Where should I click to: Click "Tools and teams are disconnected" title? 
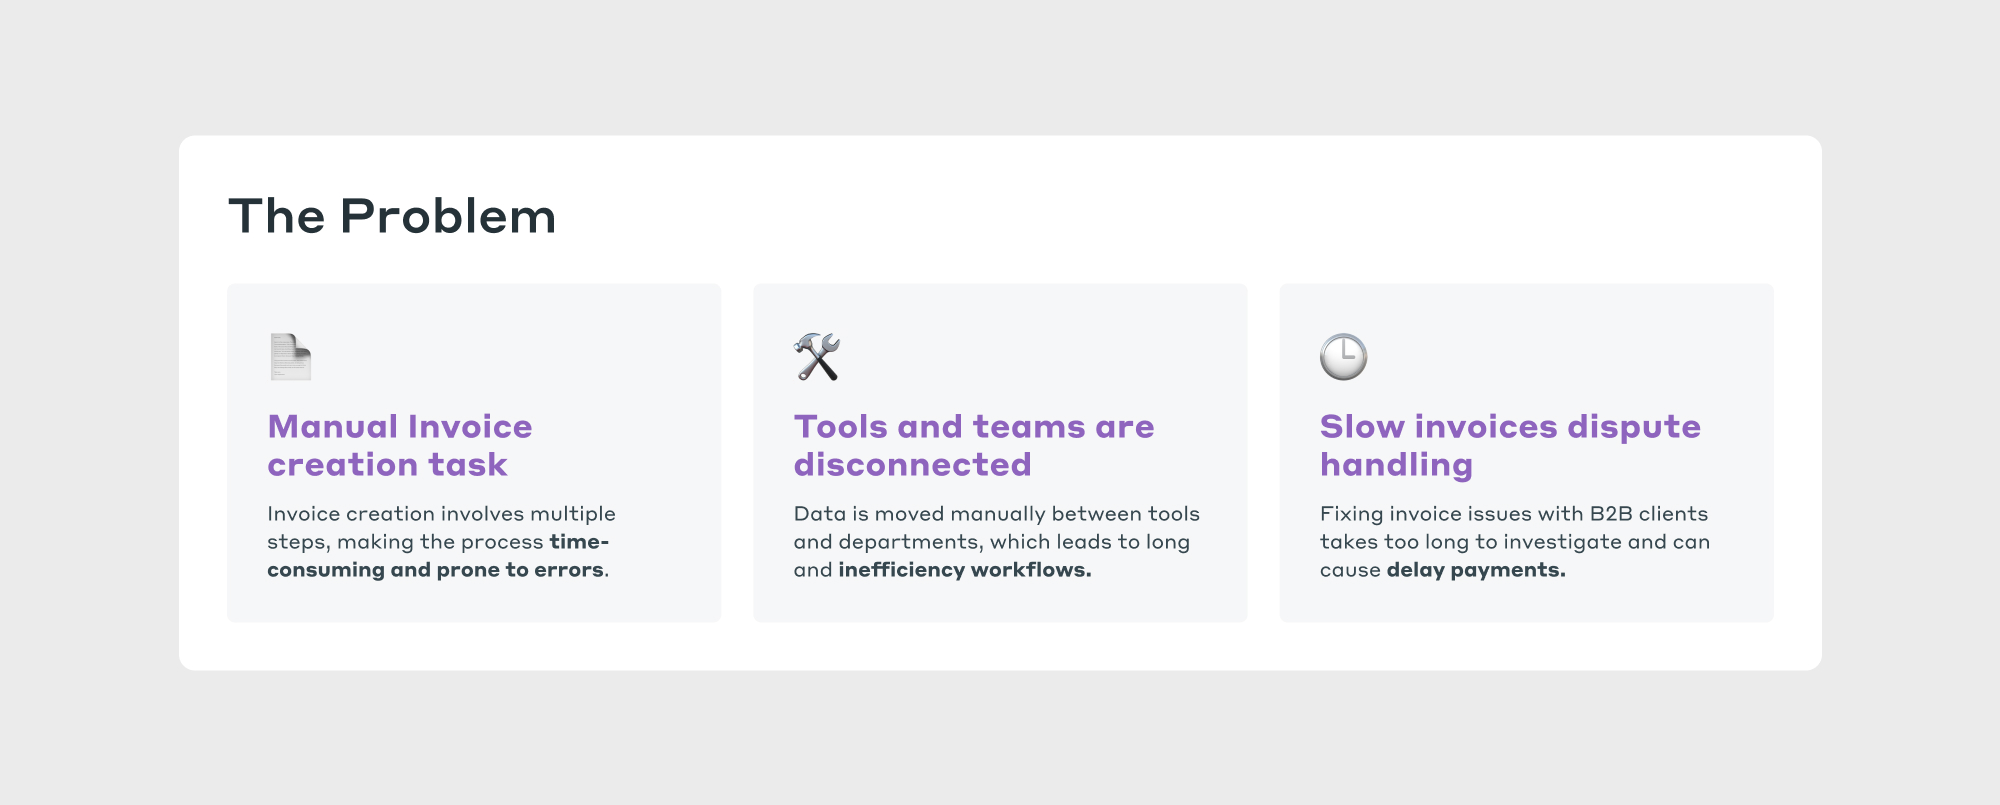[974, 445]
